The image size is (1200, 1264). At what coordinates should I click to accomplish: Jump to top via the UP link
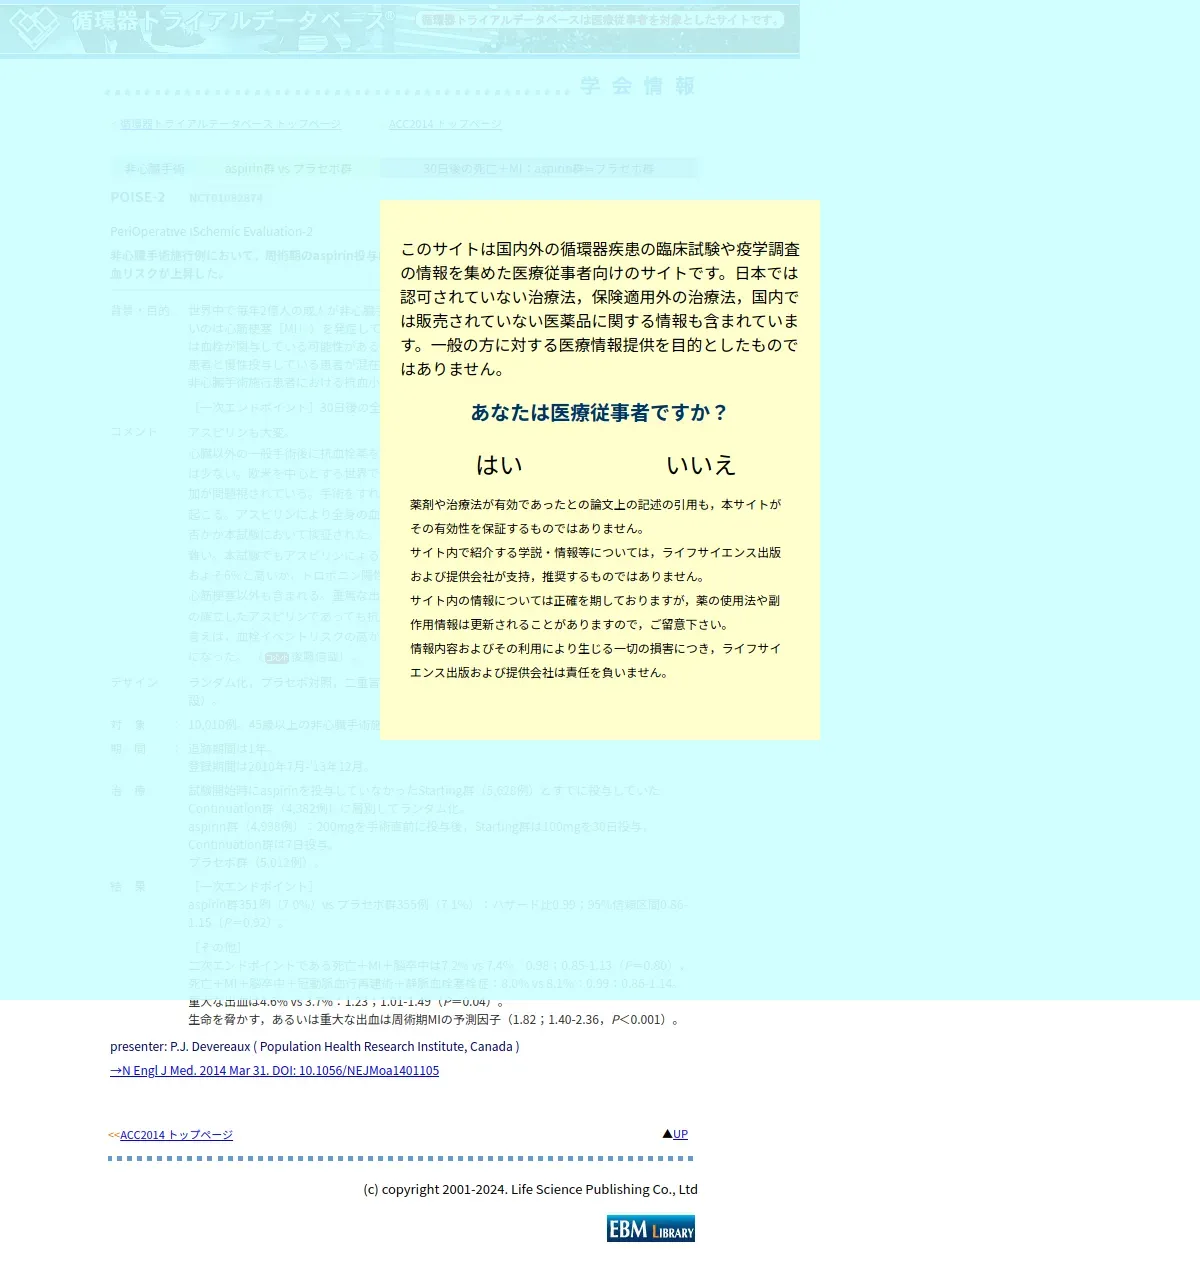(x=680, y=1134)
